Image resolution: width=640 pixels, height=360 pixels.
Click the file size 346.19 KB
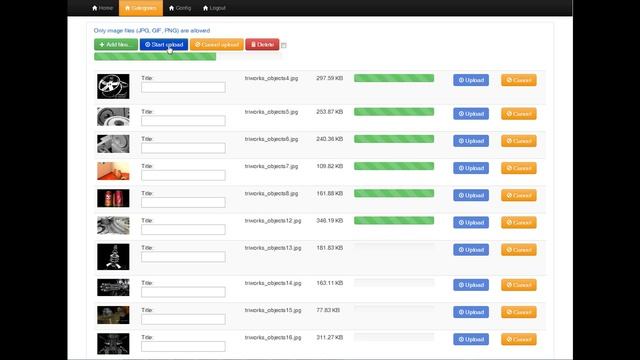(x=330, y=220)
